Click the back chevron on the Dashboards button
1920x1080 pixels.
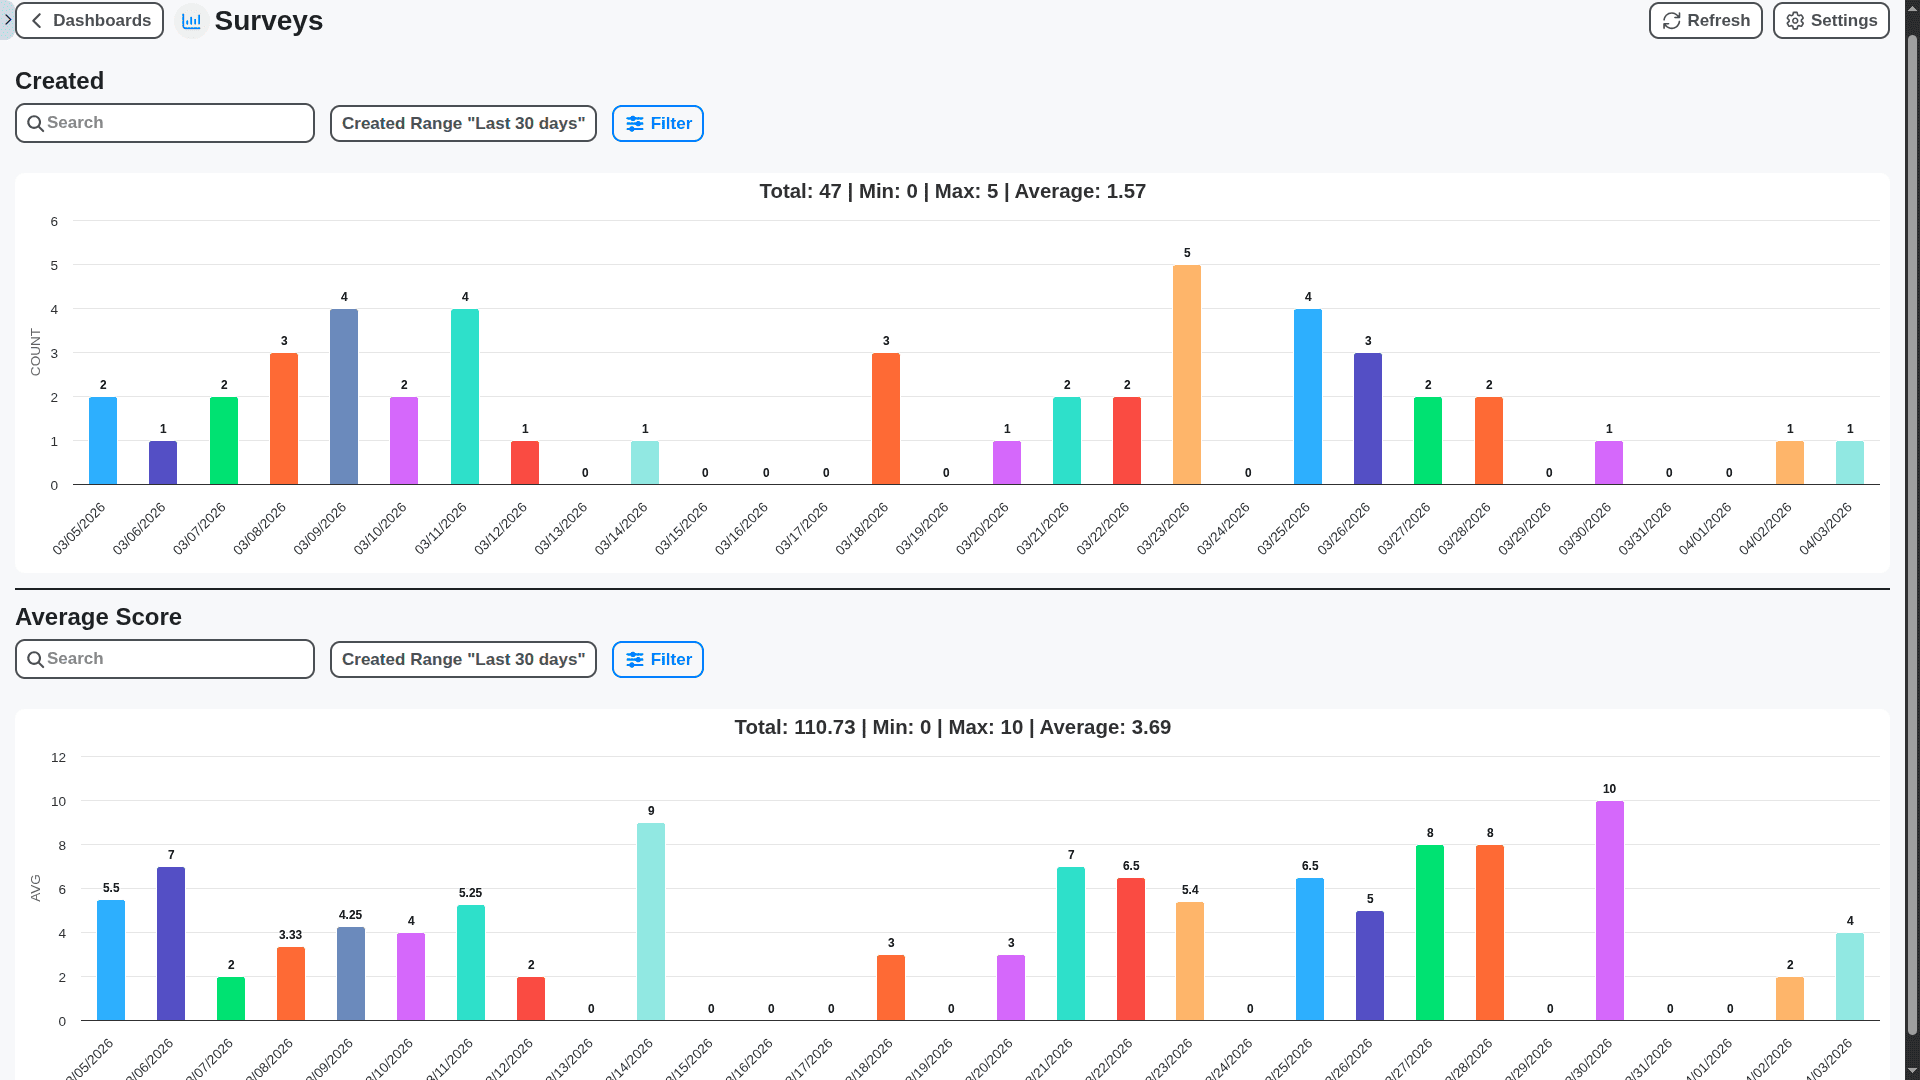[36, 20]
